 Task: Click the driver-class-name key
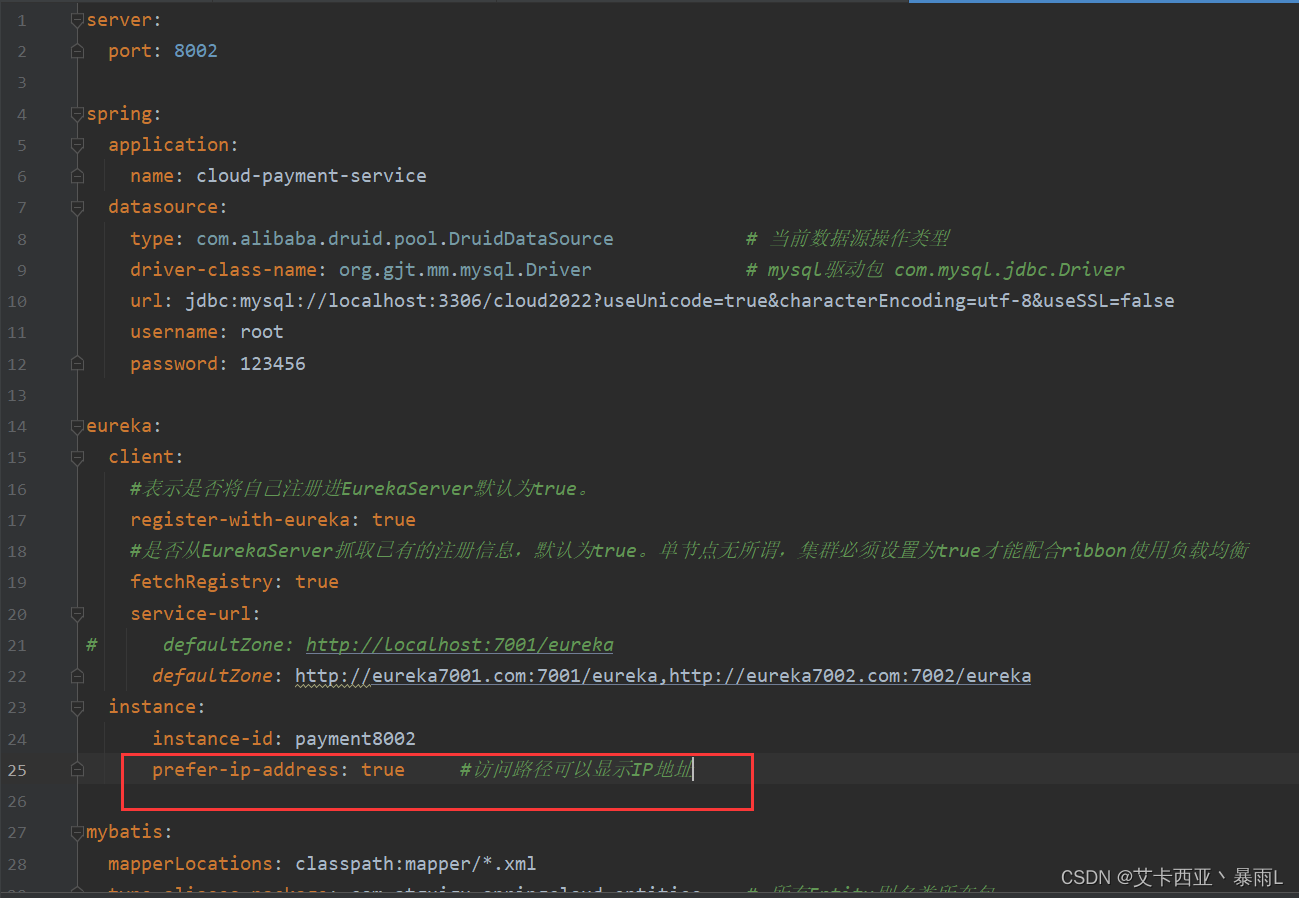pos(223,269)
